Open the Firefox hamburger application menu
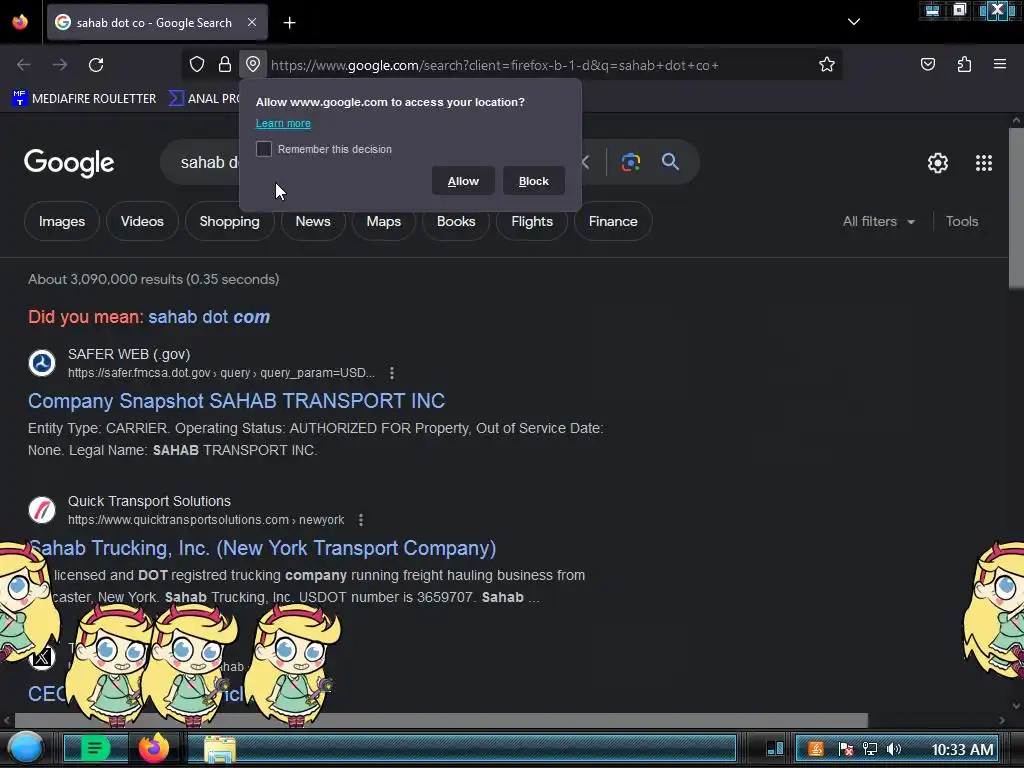The height and width of the screenshot is (768, 1024). pyautogui.click(x=1000, y=65)
